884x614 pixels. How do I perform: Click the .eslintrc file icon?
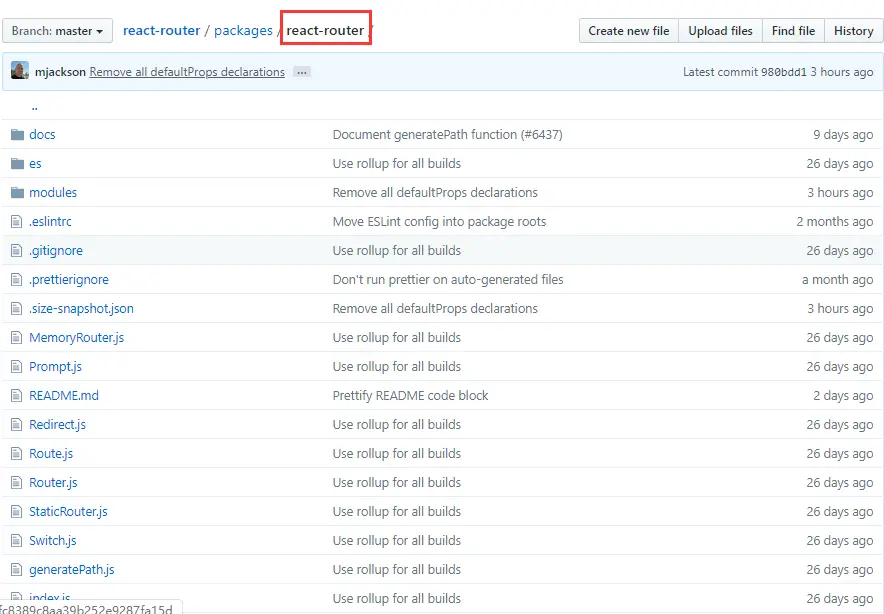[x=17, y=222]
